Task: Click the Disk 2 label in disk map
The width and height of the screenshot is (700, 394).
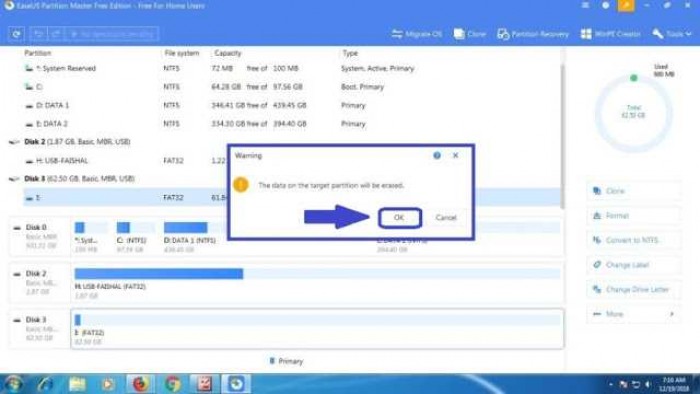Action: tap(37, 274)
